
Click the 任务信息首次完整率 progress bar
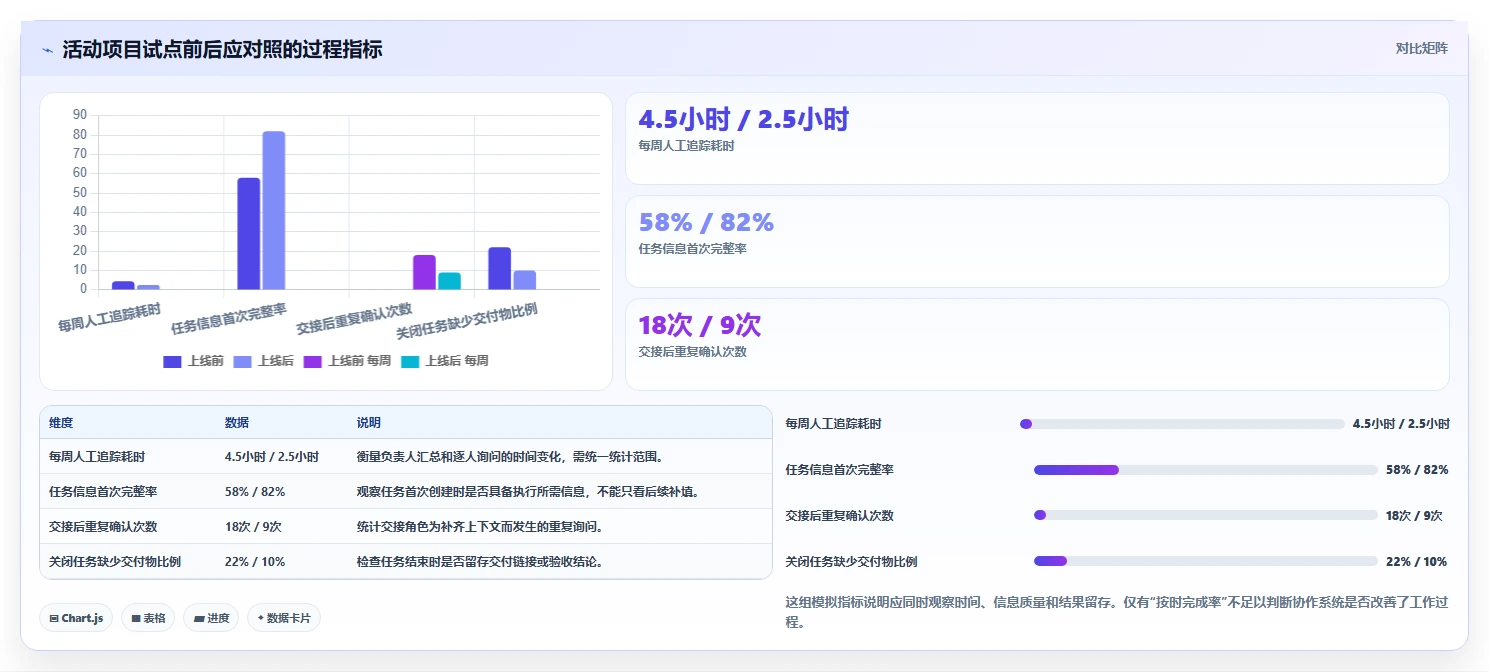1206,470
